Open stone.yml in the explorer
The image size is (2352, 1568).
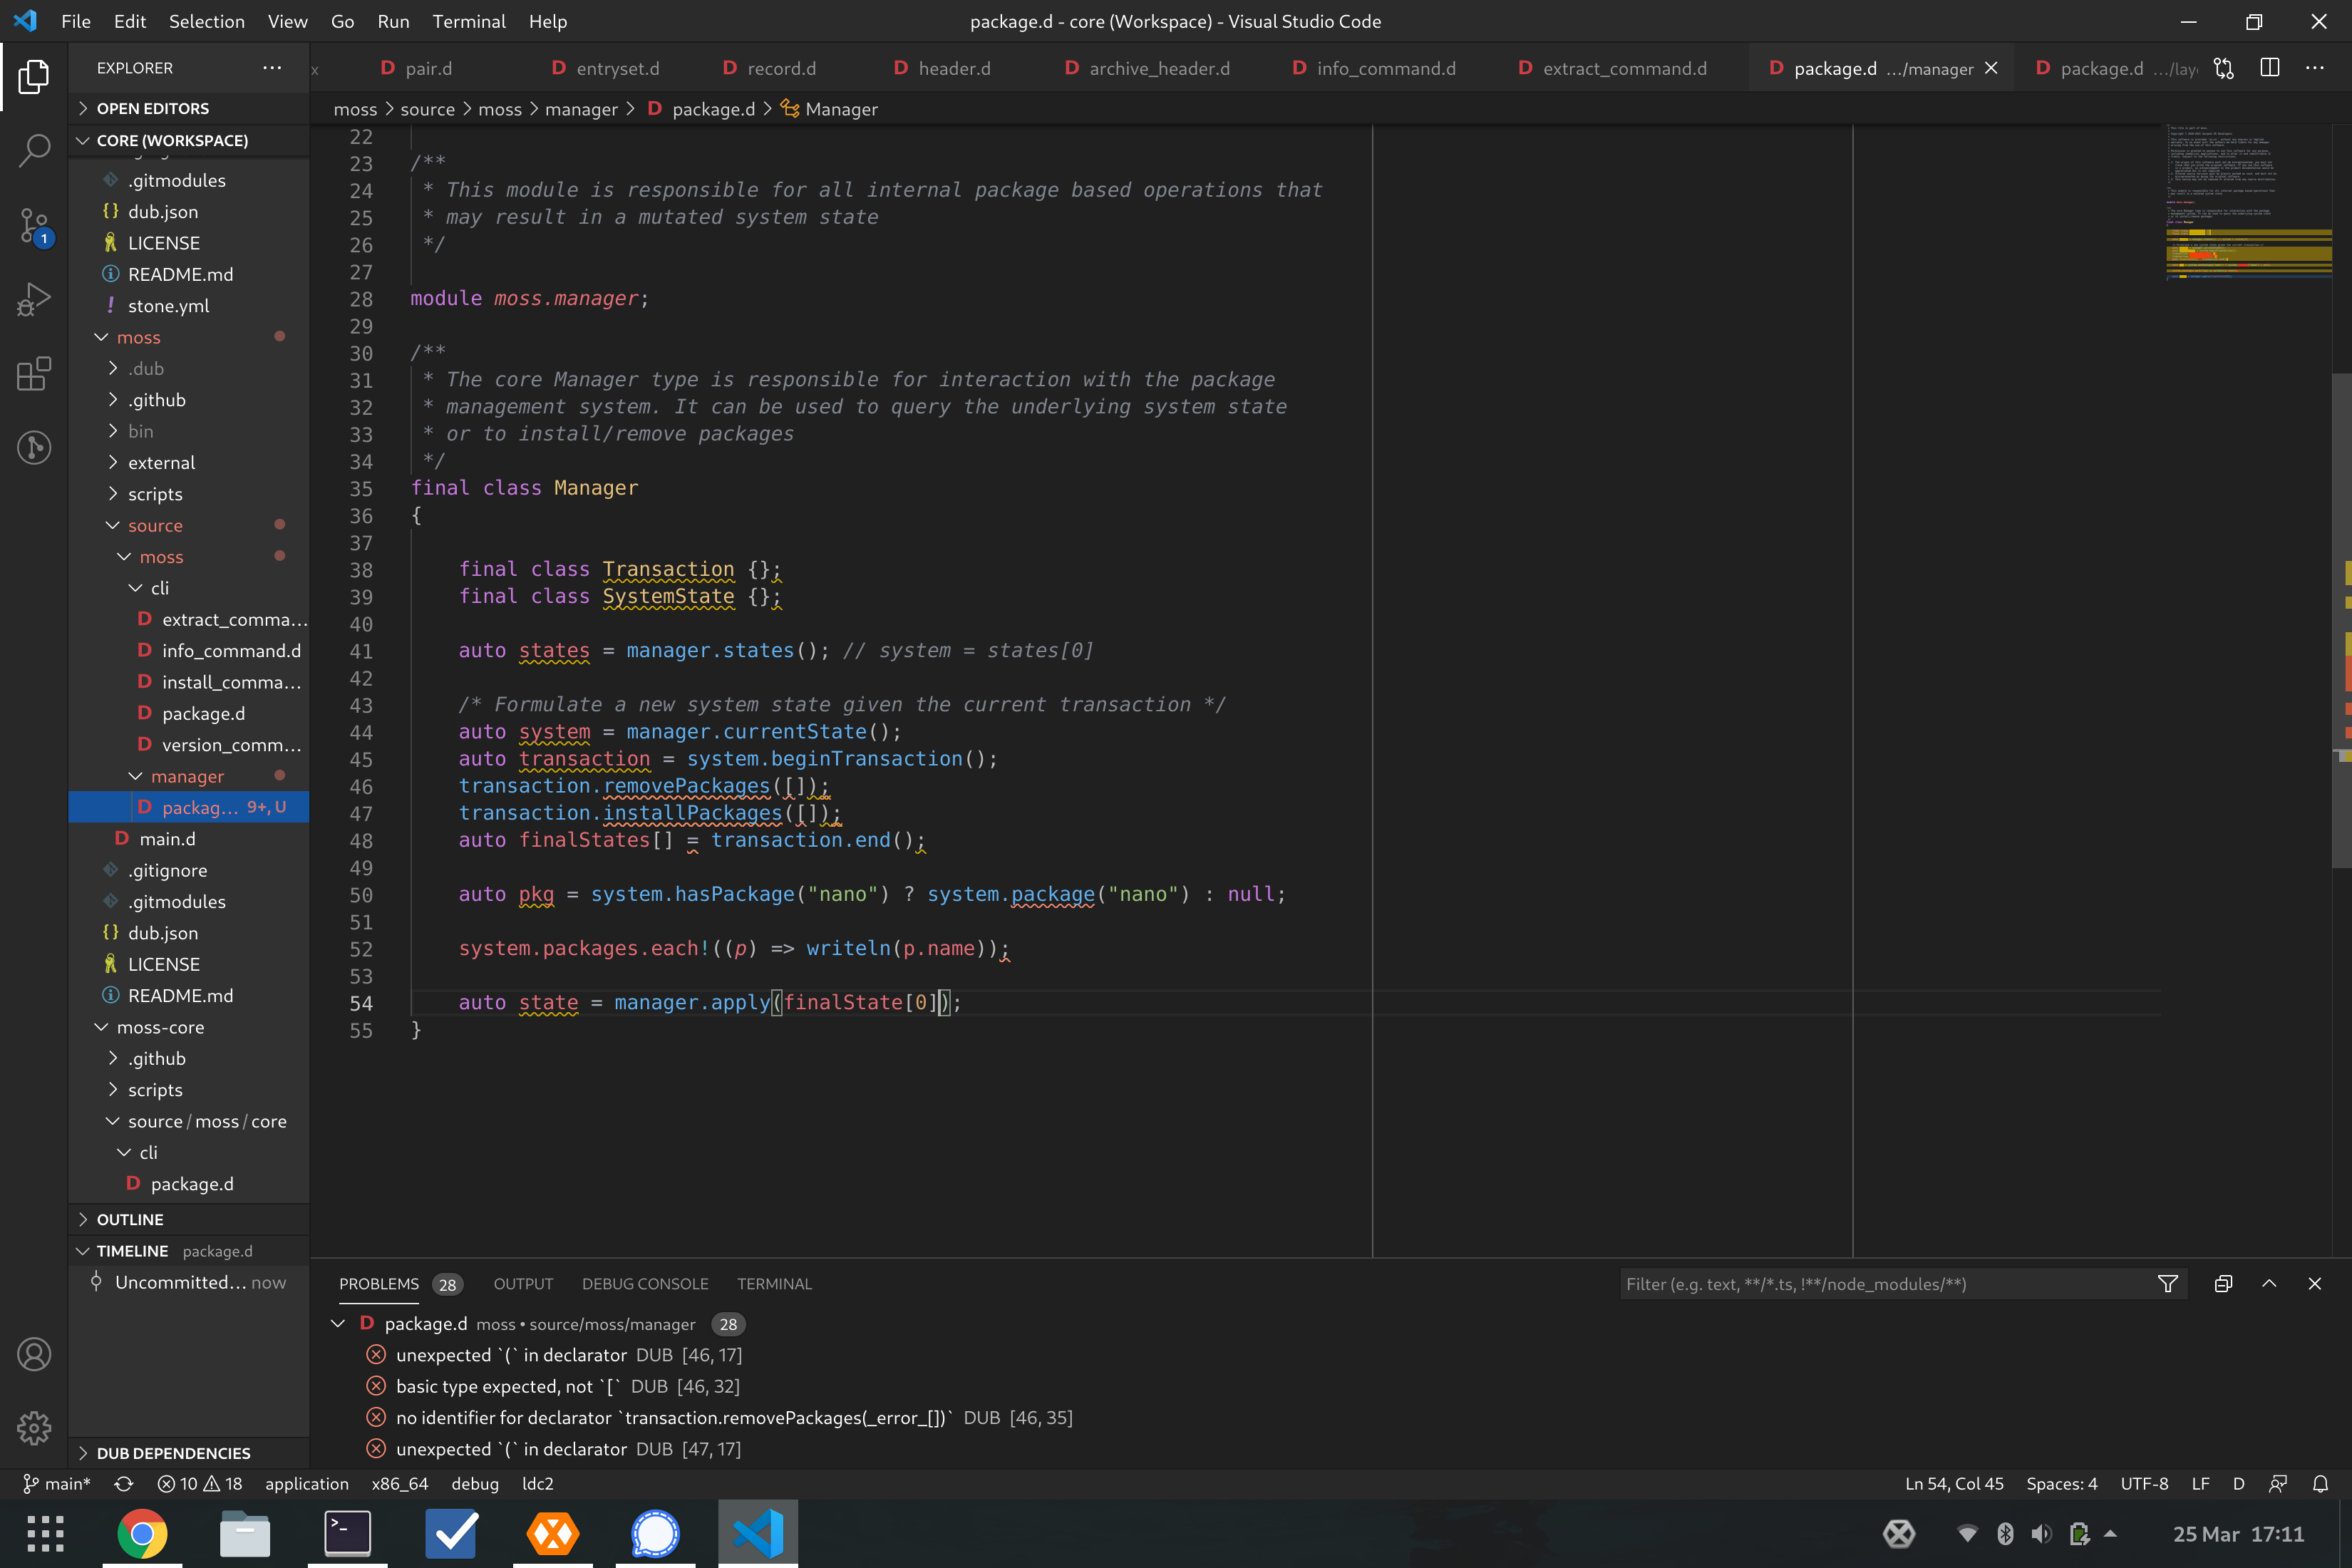pos(189,305)
